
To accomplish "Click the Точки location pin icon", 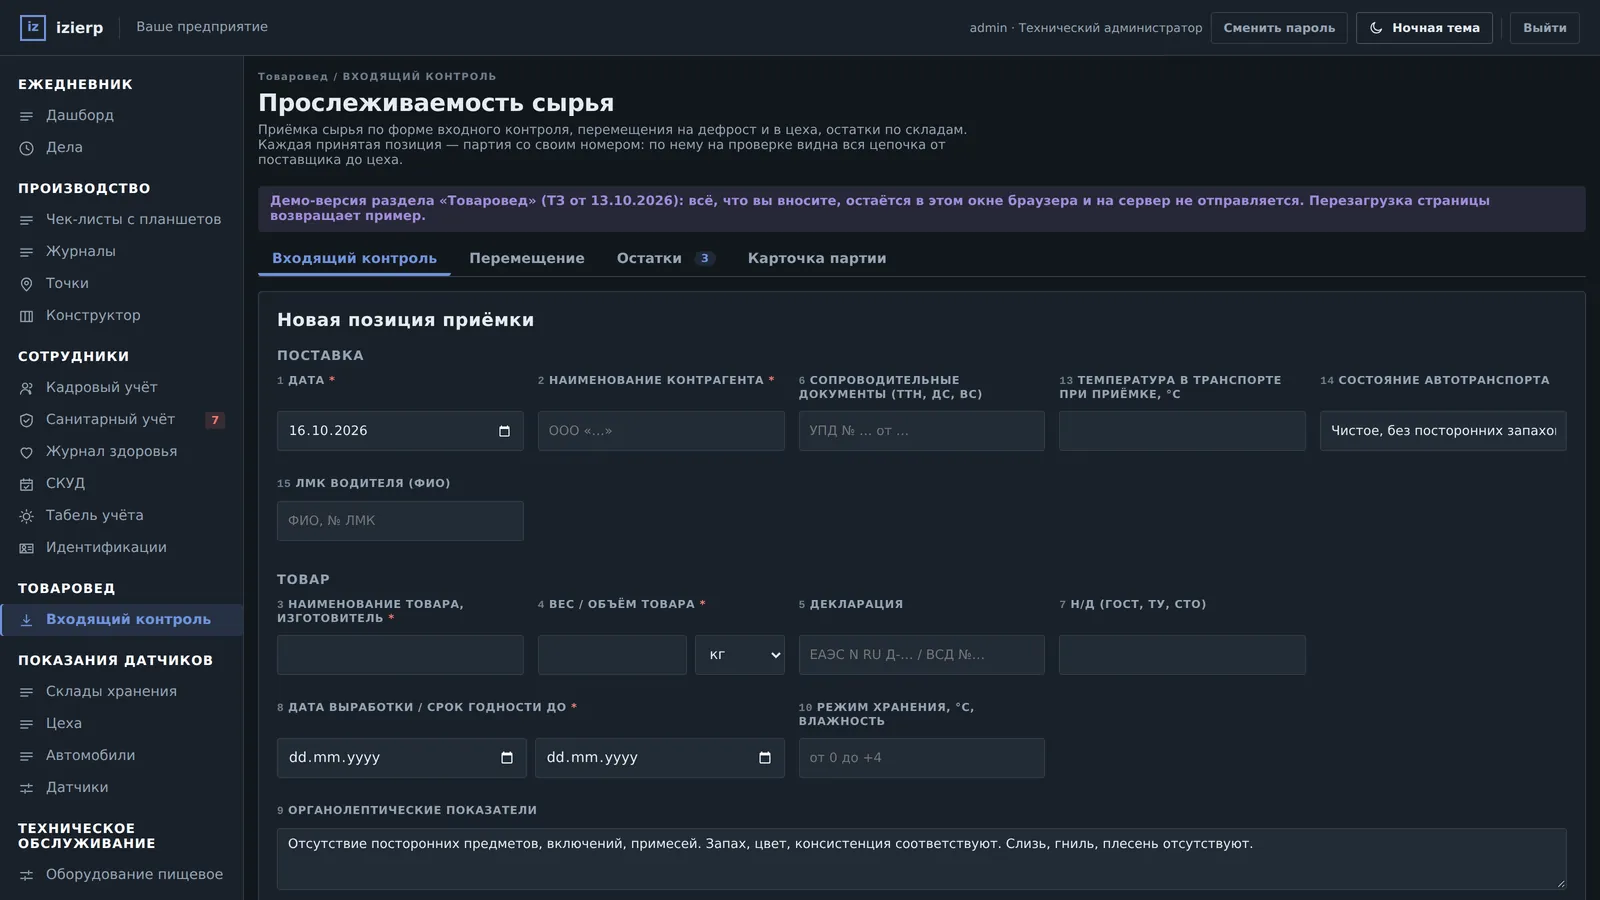I will pyautogui.click(x=27, y=284).
